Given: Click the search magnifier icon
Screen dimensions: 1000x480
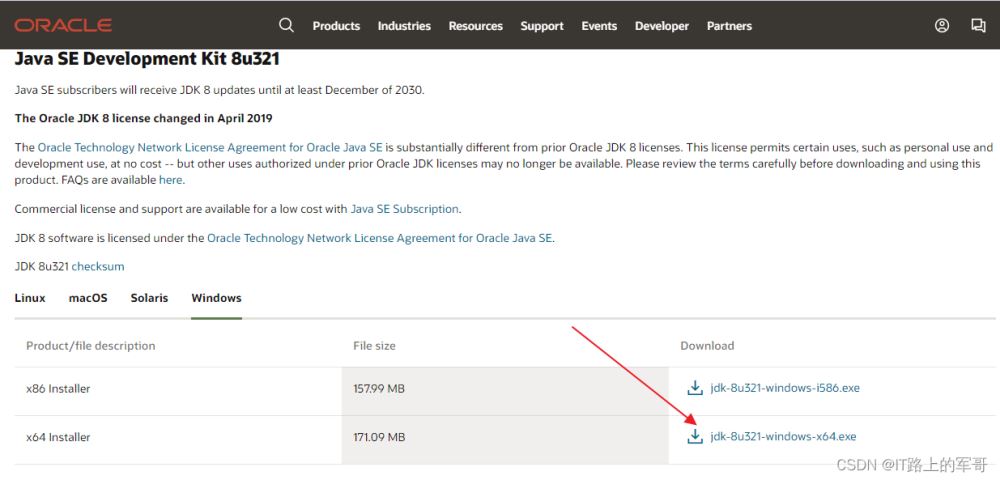Looking at the screenshot, I should click(x=286, y=25).
